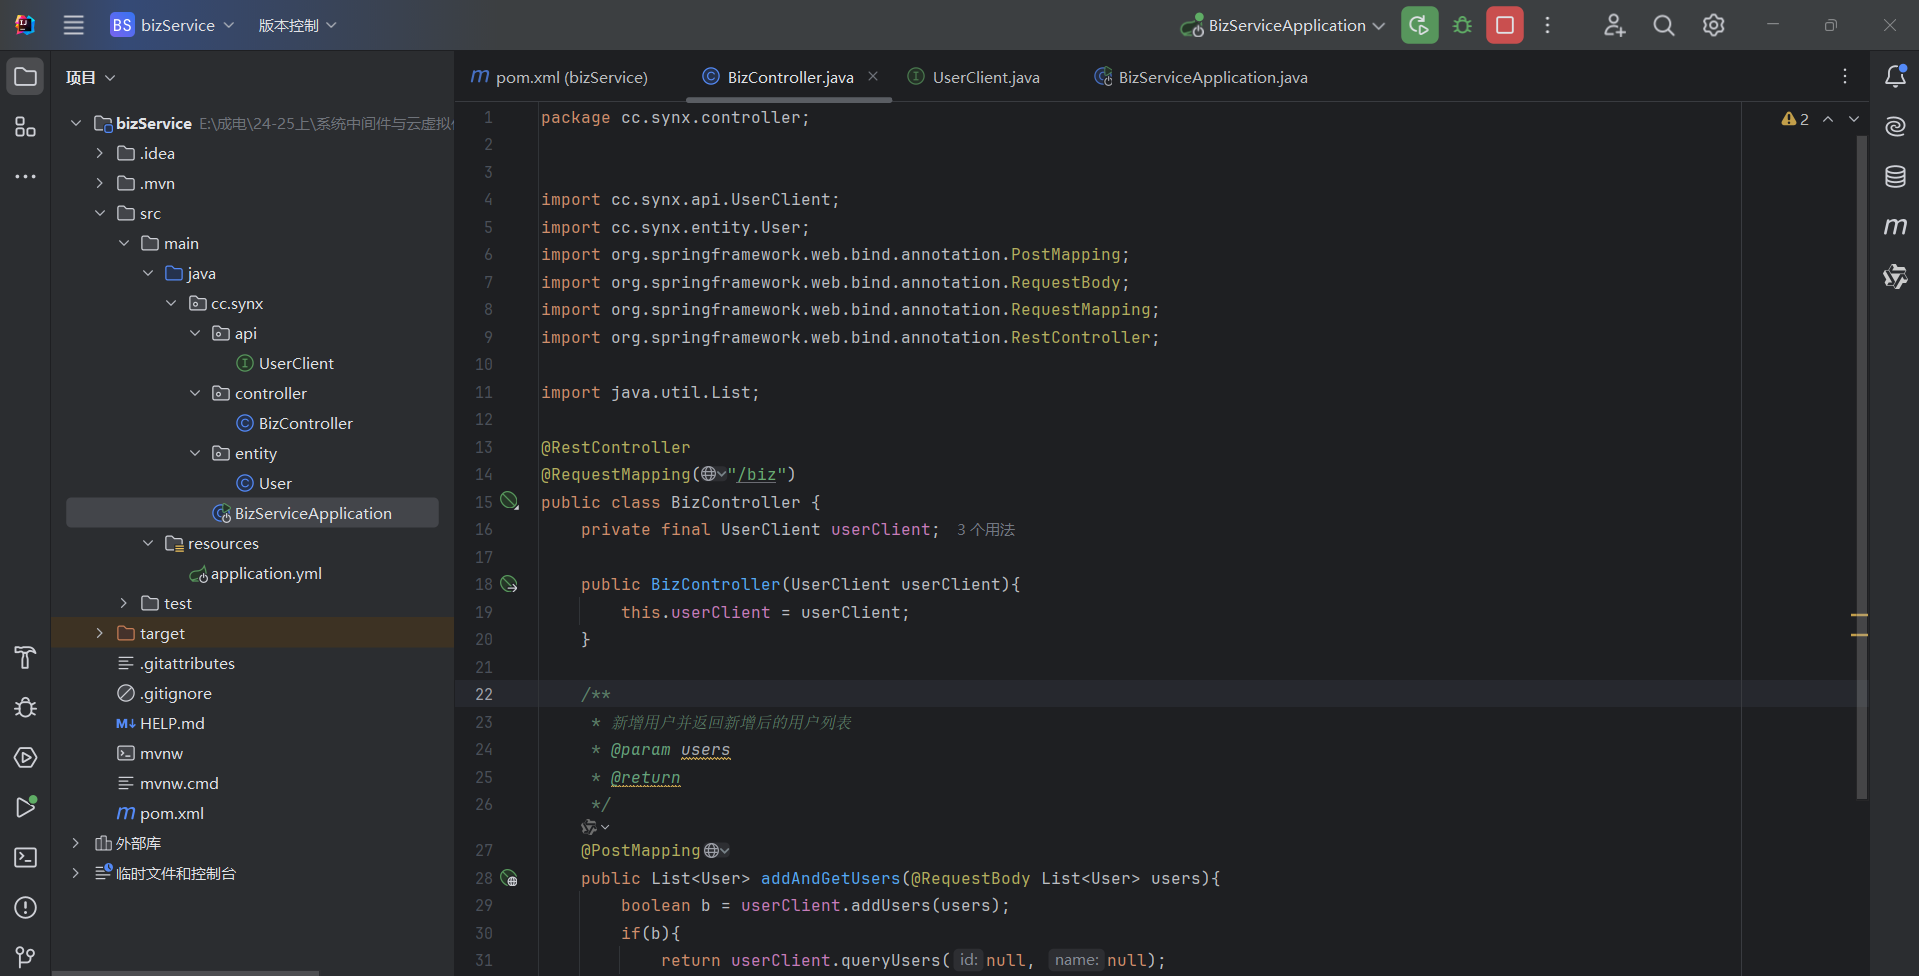The width and height of the screenshot is (1919, 976).
Task: Open UserClient in project tree
Action: 285,363
